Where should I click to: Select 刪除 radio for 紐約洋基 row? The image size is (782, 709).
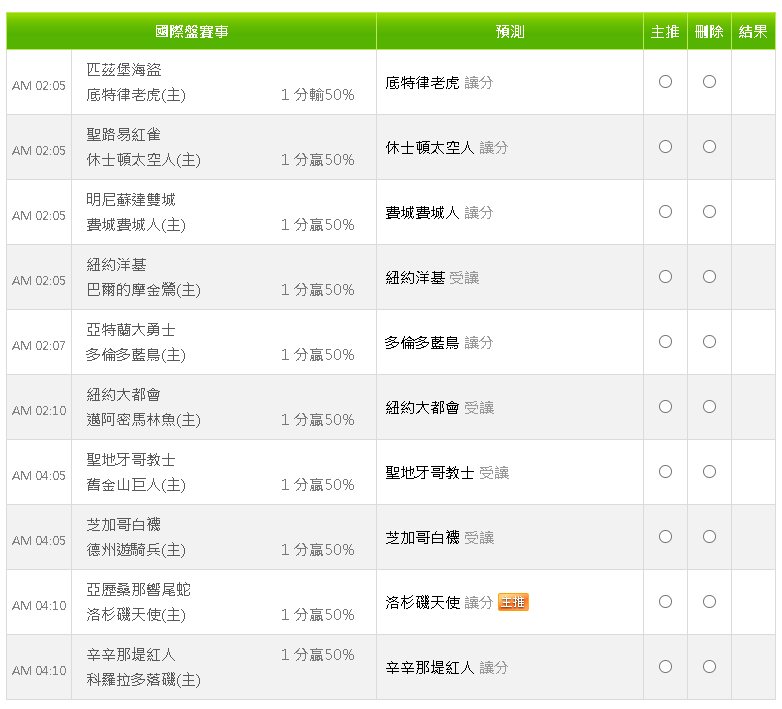[709, 277]
